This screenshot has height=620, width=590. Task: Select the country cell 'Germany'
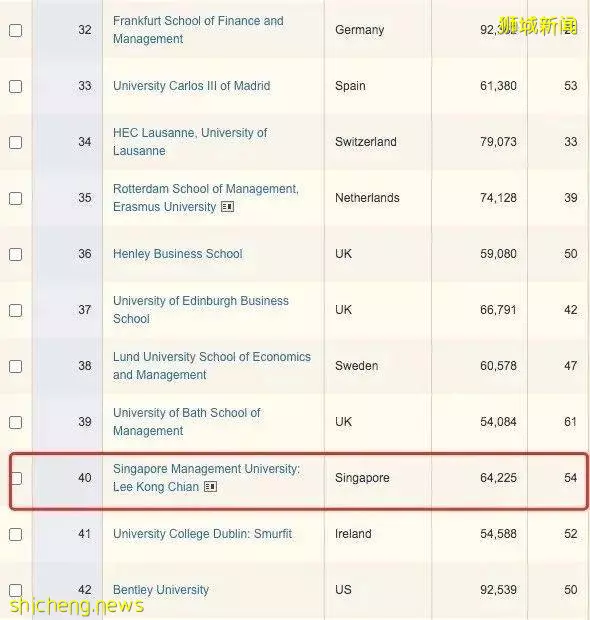click(359, 30)
